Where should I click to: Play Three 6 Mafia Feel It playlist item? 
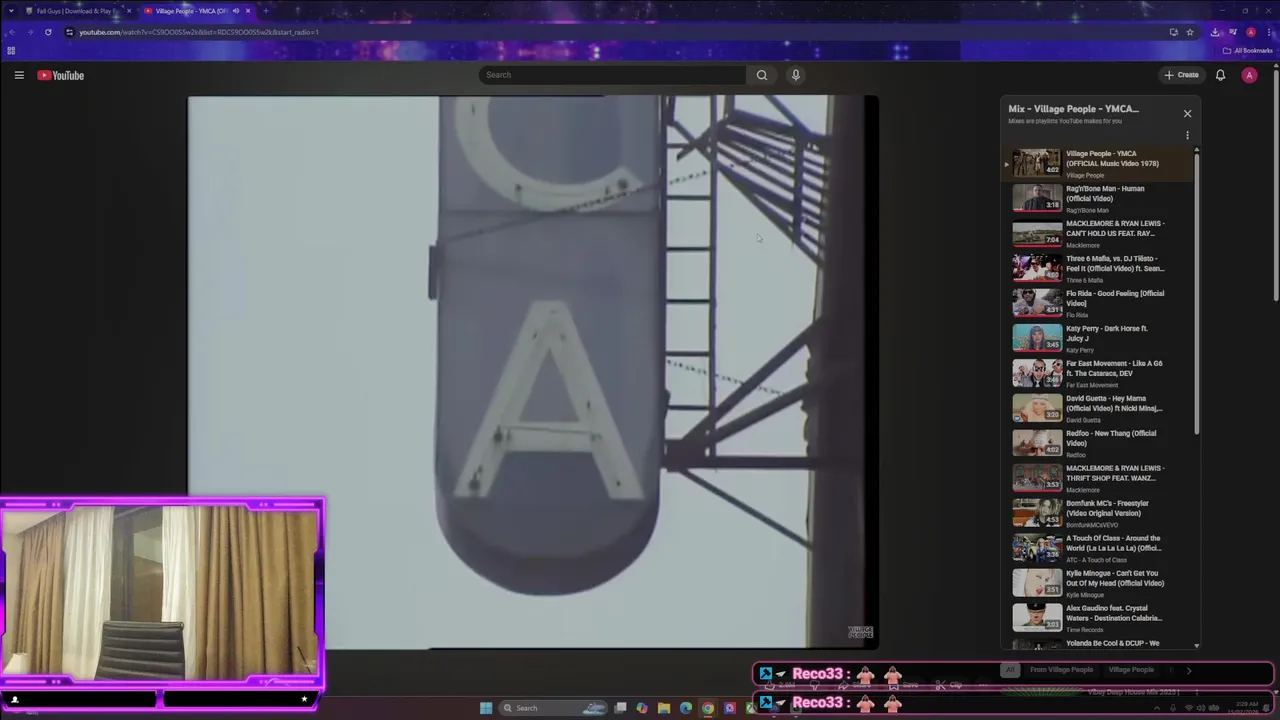[x=1098, y=268]
